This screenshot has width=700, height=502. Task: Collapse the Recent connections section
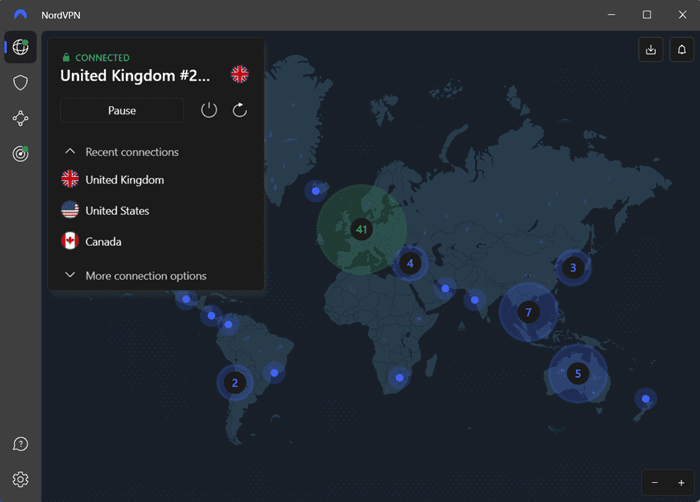click(x=121, y=152)
